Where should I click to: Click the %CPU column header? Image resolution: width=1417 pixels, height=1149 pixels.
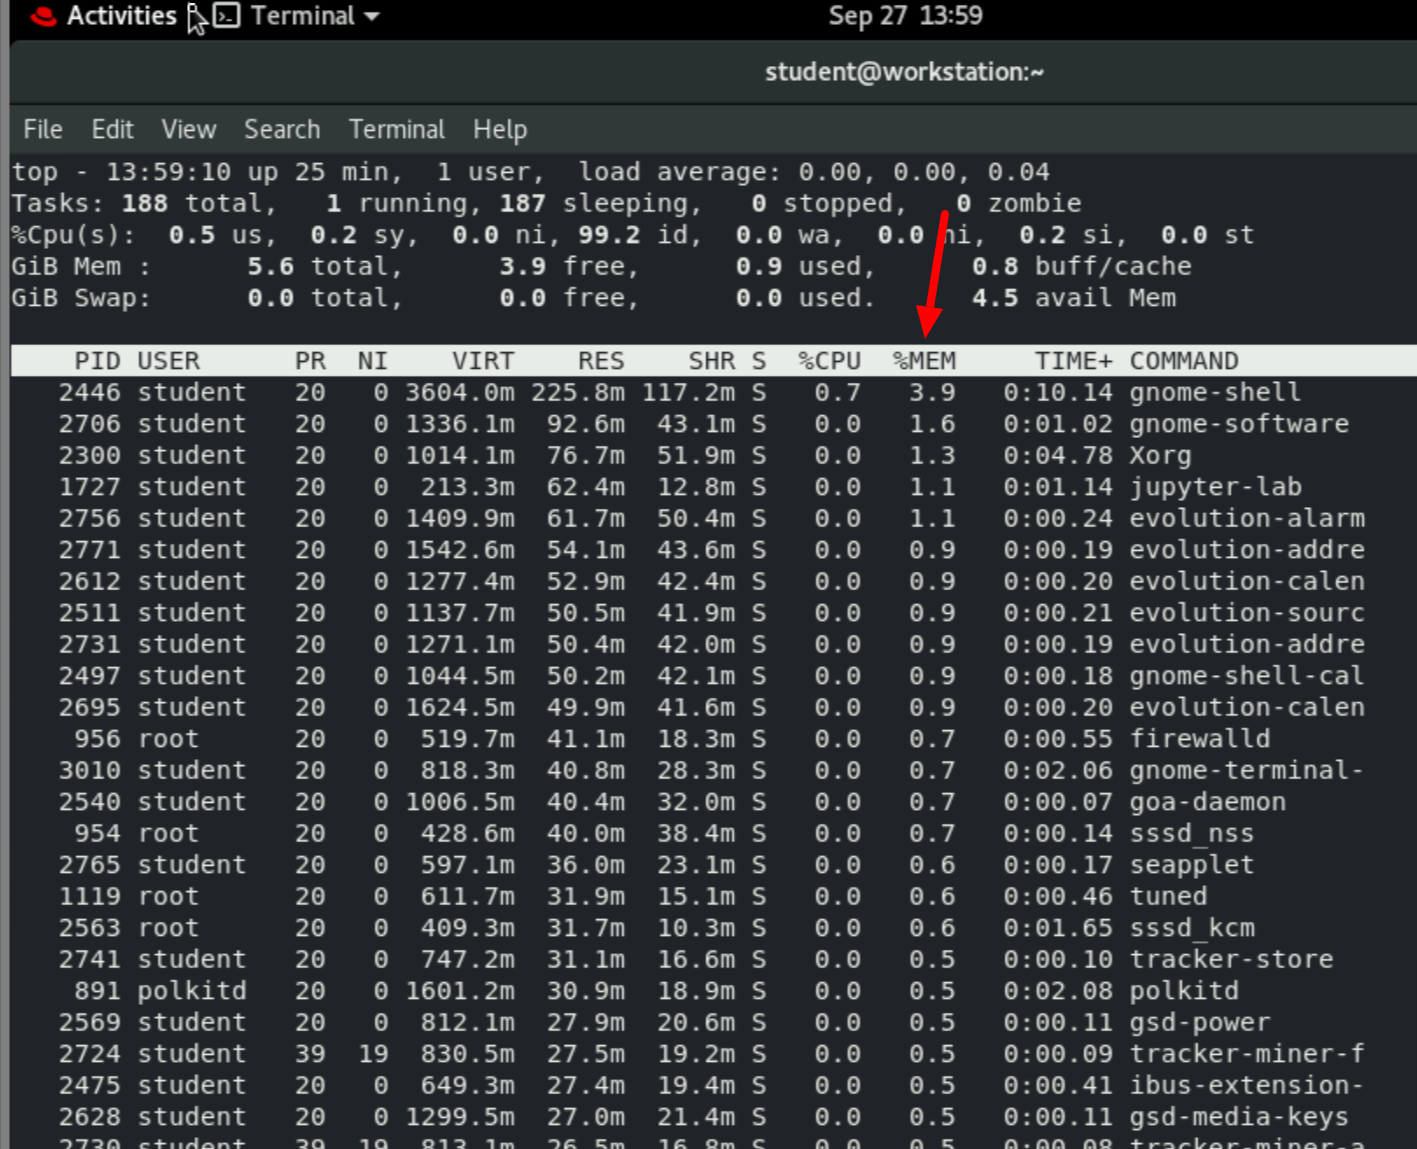point(829,361)
